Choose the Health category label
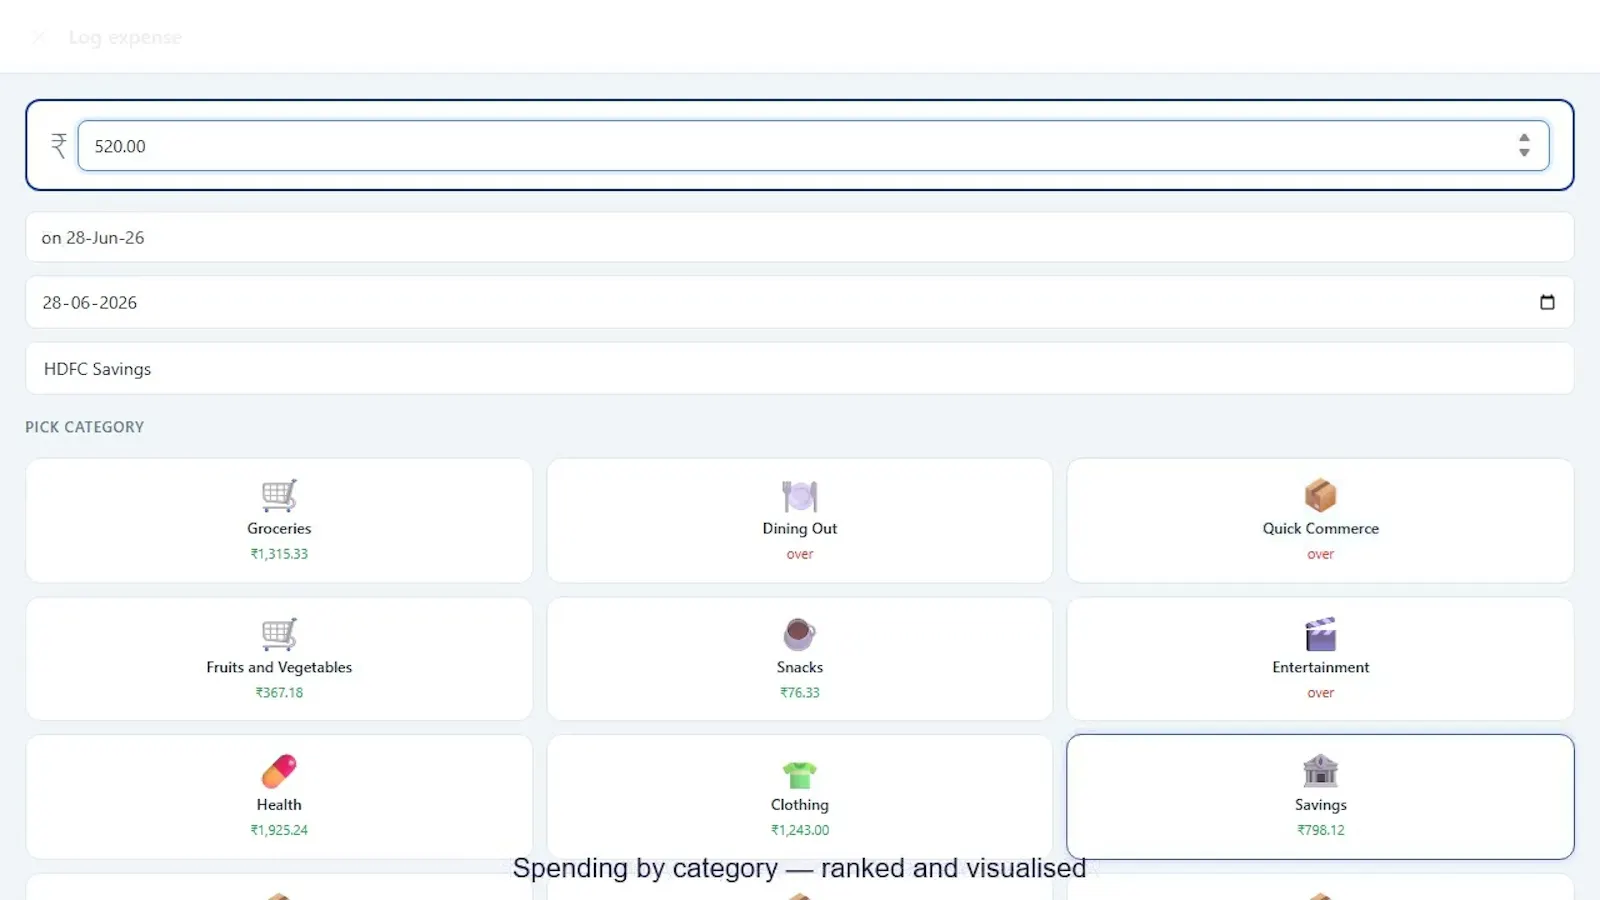The image size is (1600, 900). point(279,804)
